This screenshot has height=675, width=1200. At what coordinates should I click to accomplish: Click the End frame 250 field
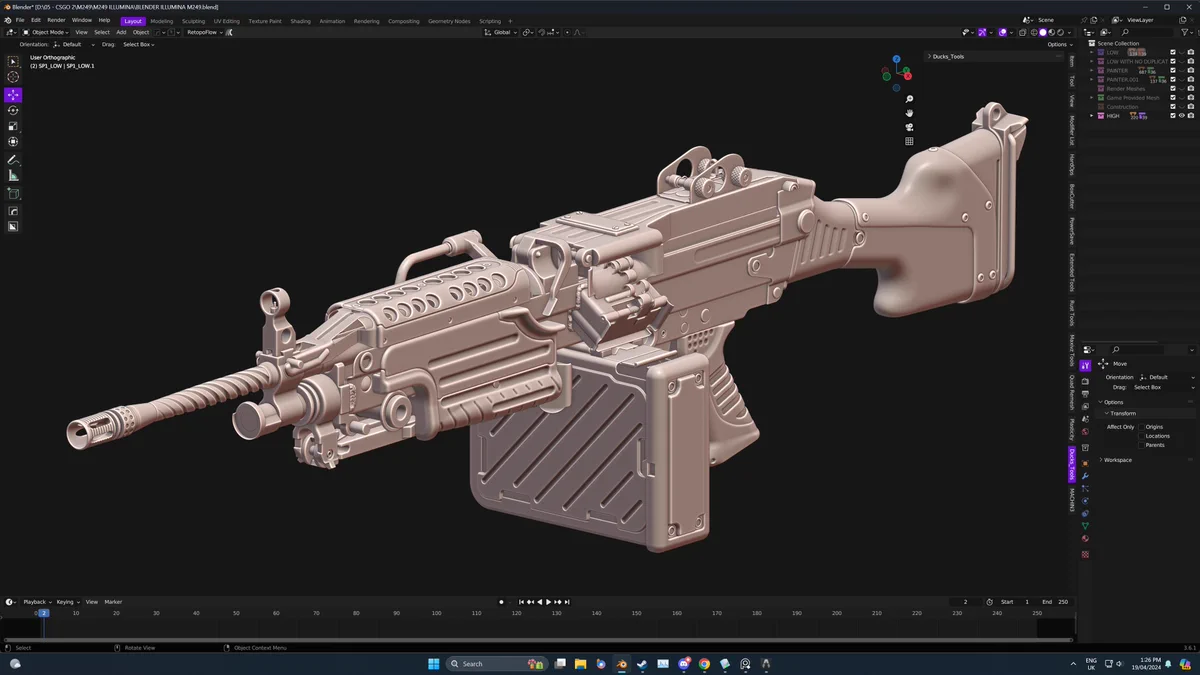pos(1055,602)
